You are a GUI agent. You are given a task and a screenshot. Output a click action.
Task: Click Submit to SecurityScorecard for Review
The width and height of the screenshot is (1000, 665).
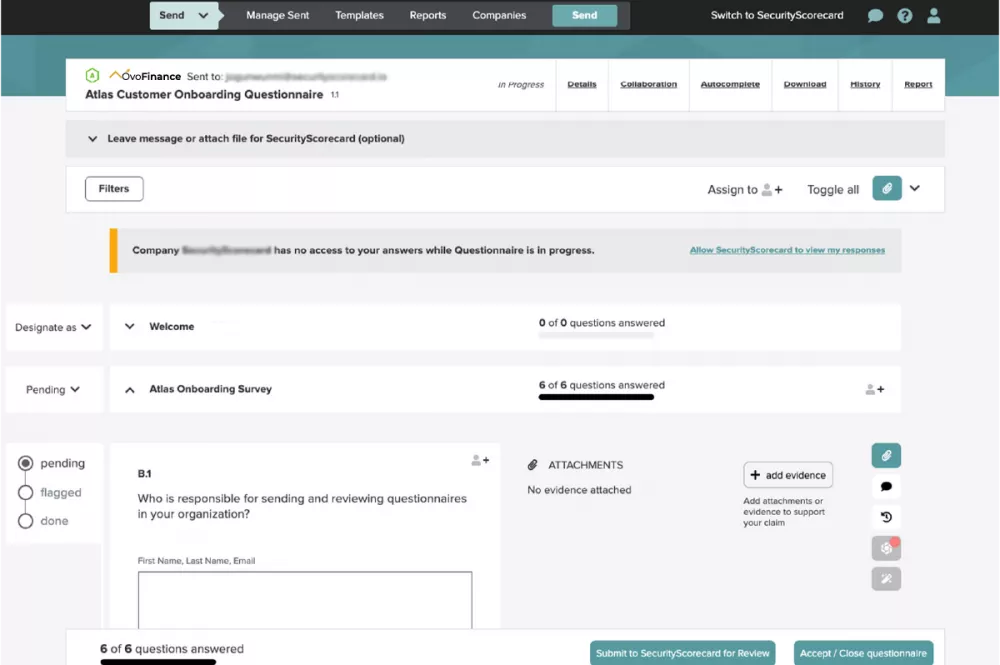(683, 653)
